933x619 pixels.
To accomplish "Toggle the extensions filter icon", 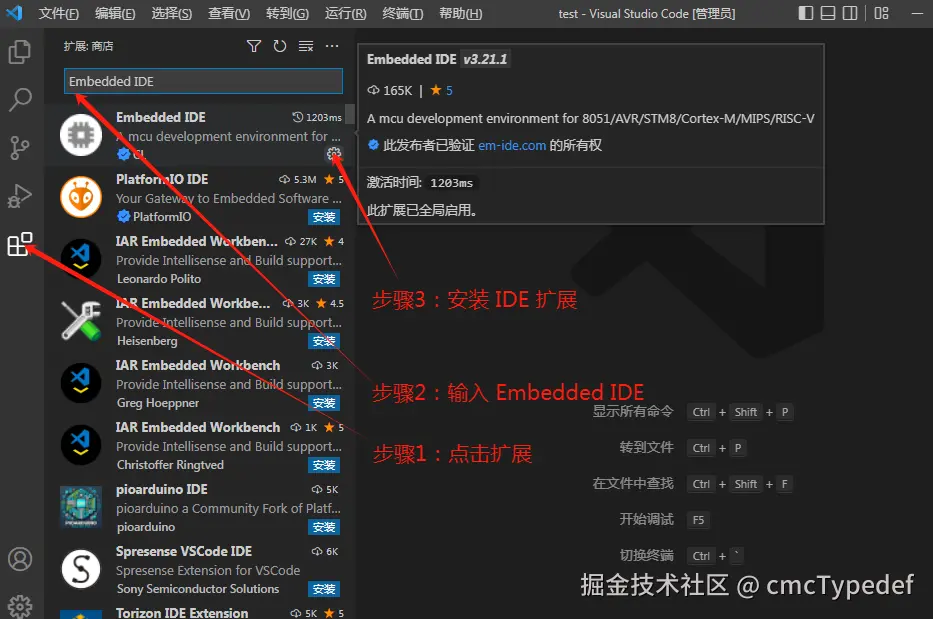I will tap(254, 46).
